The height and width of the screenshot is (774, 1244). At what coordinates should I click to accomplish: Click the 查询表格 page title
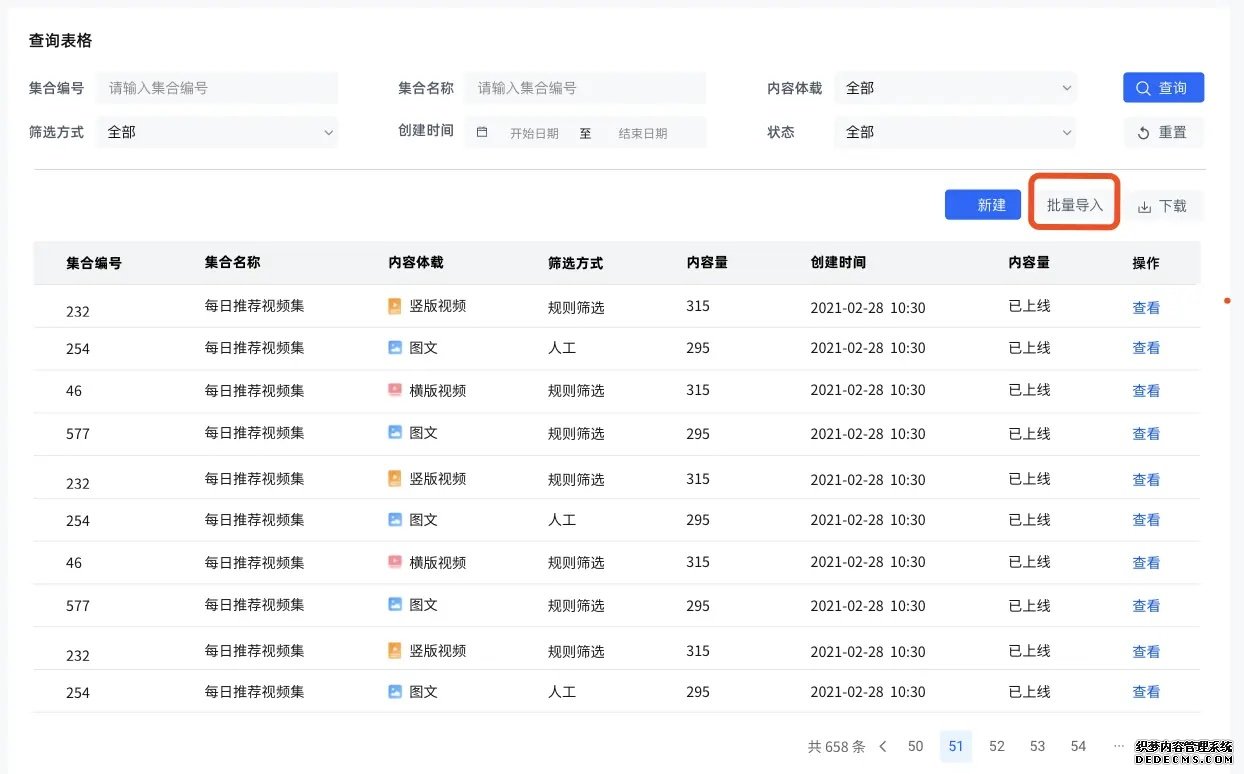pos(61,41)
